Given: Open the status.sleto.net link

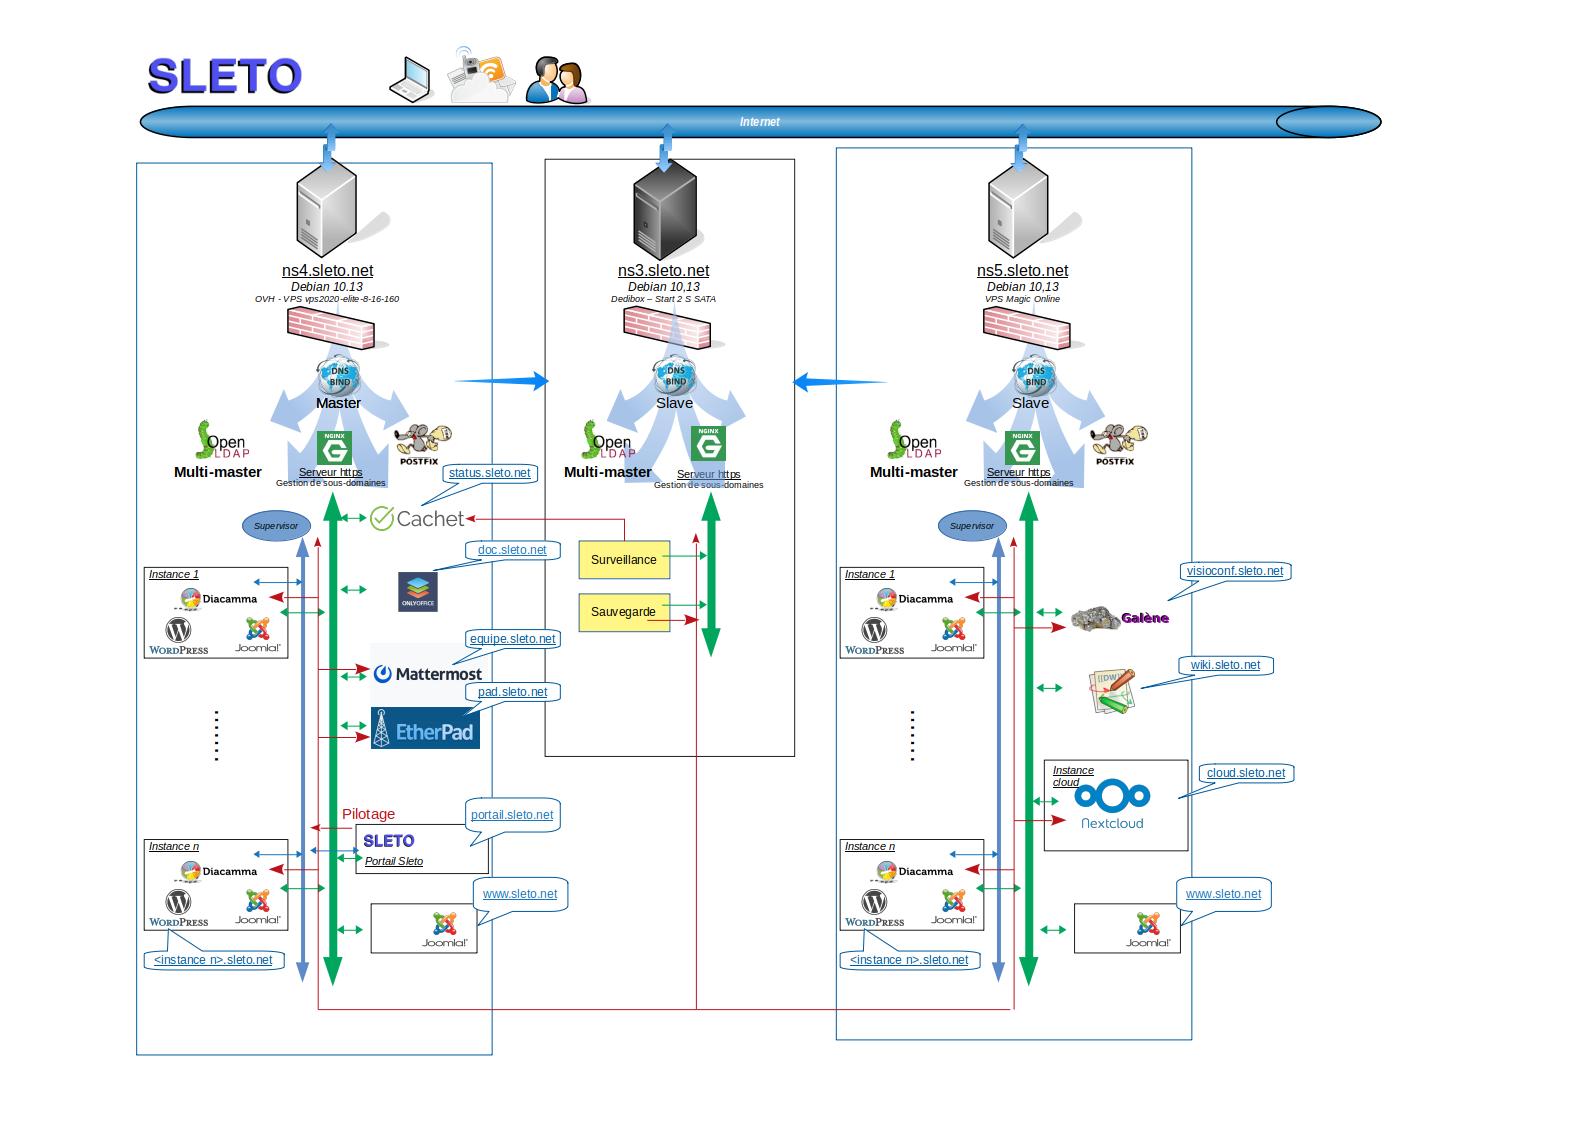Looking at the screenshot, I should point(489,473).
